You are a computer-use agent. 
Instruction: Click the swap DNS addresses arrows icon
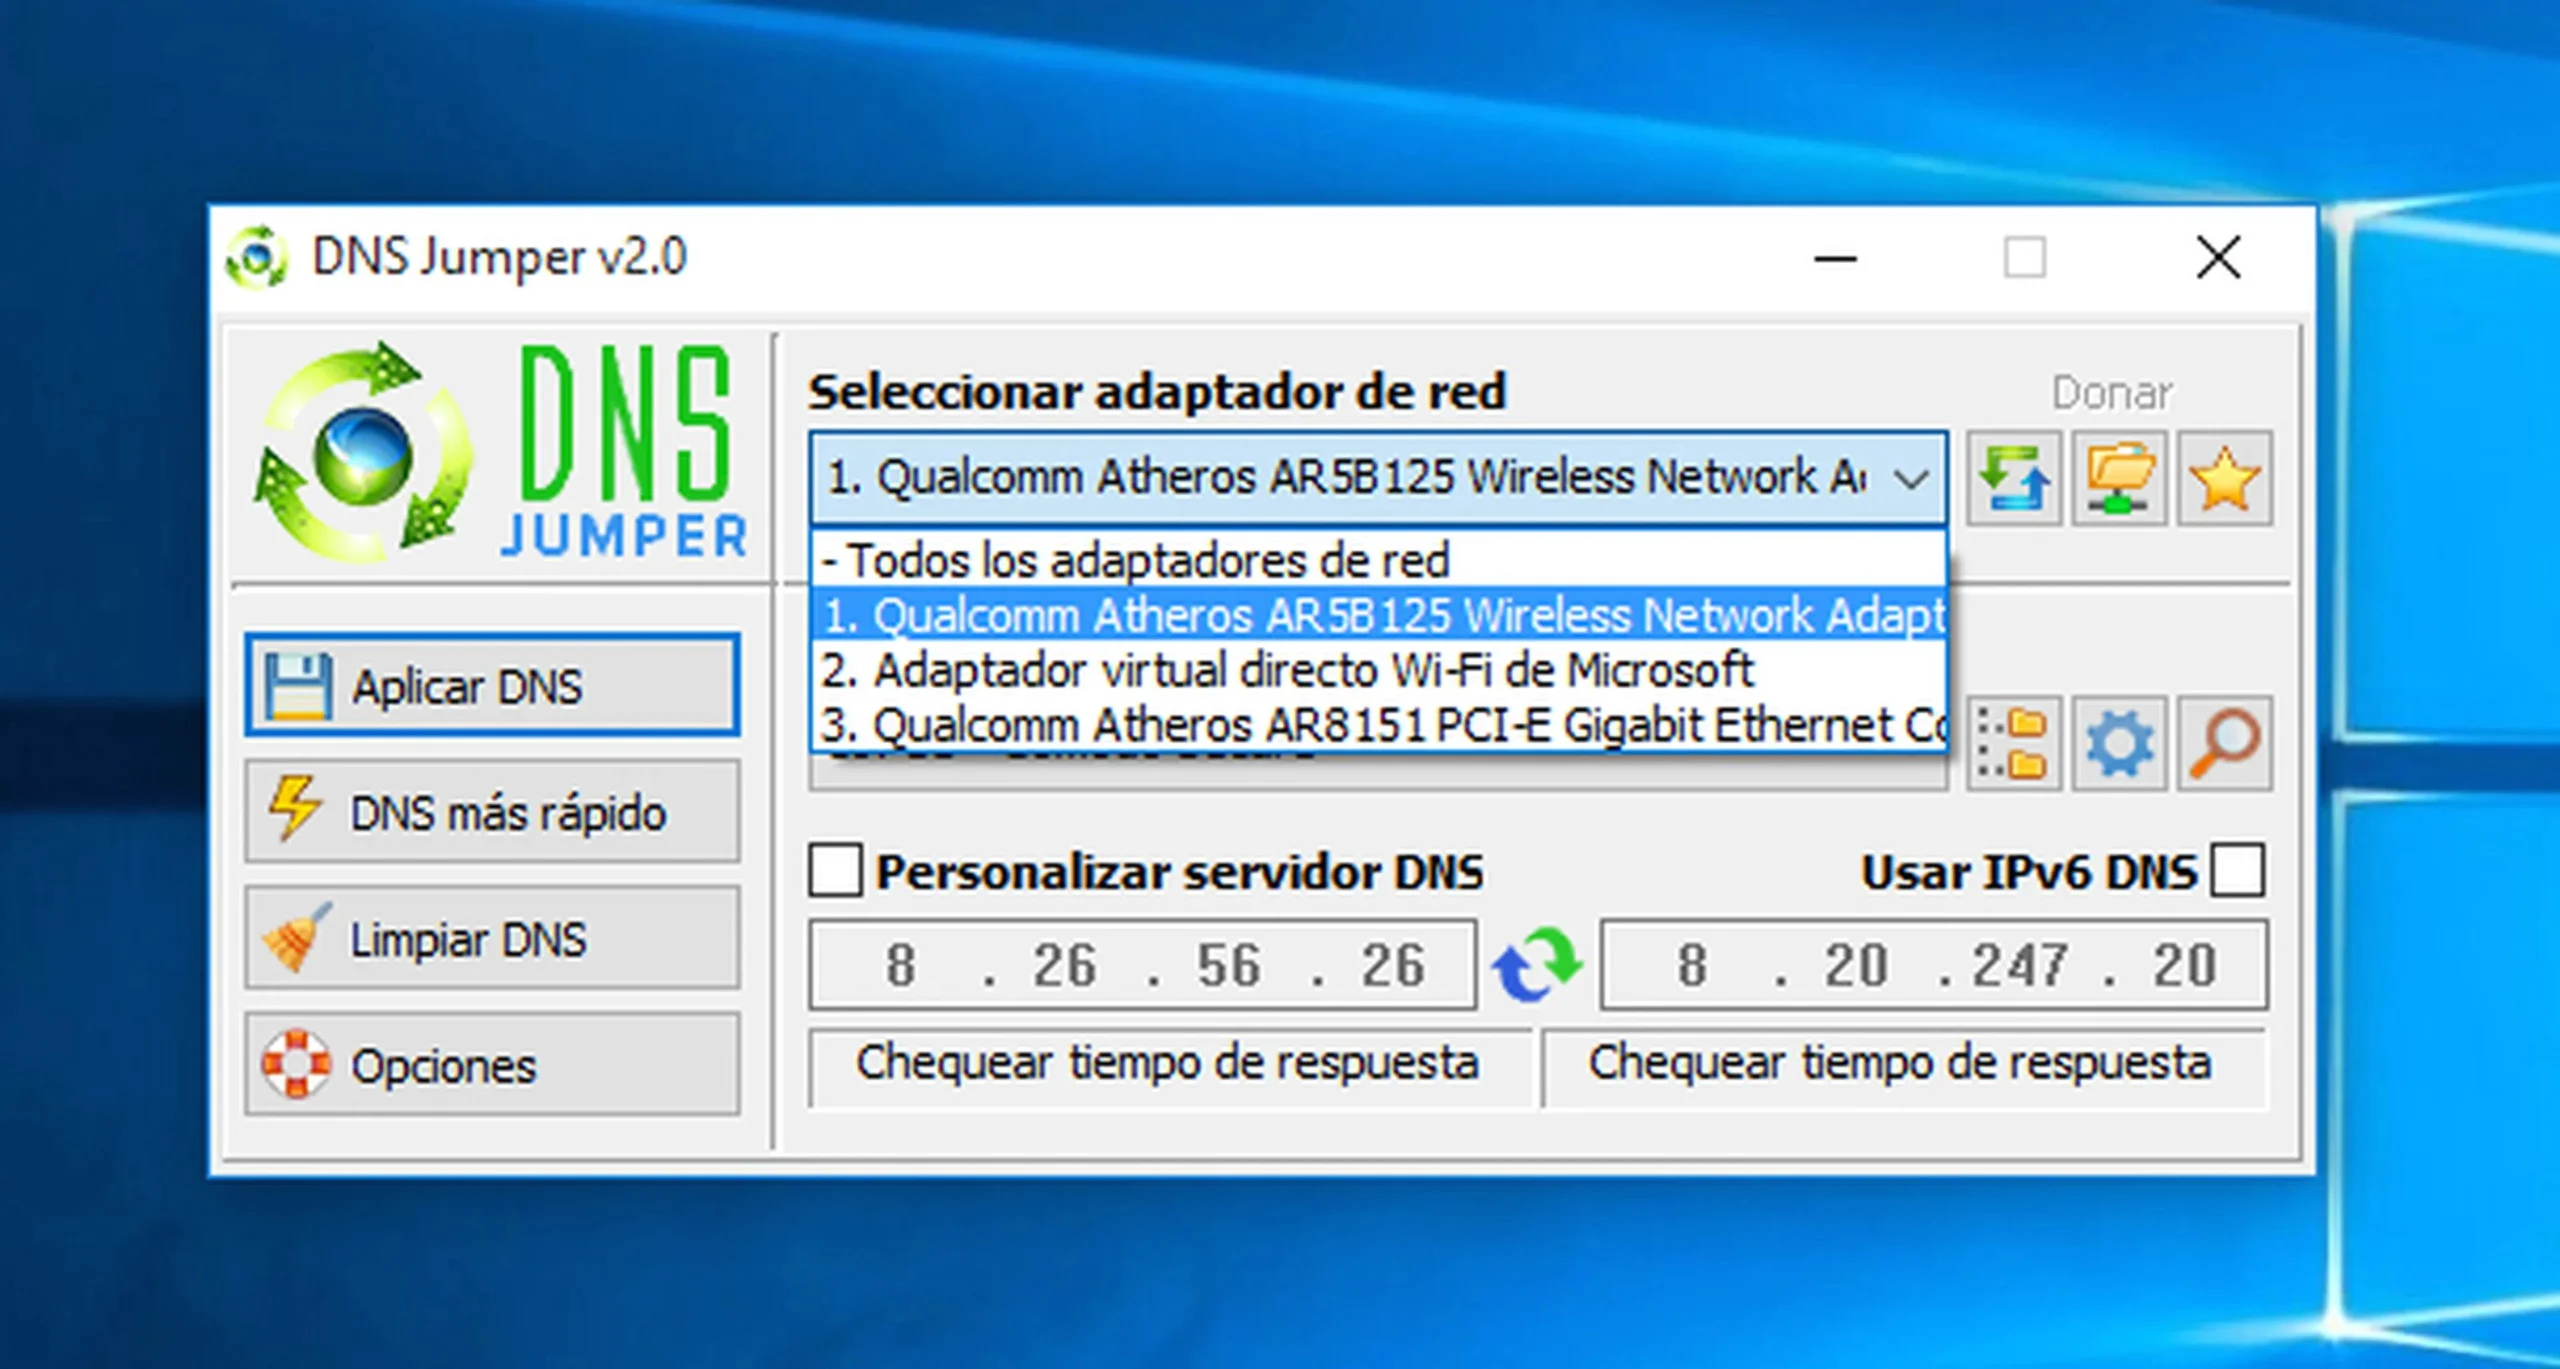[1537, 965]
